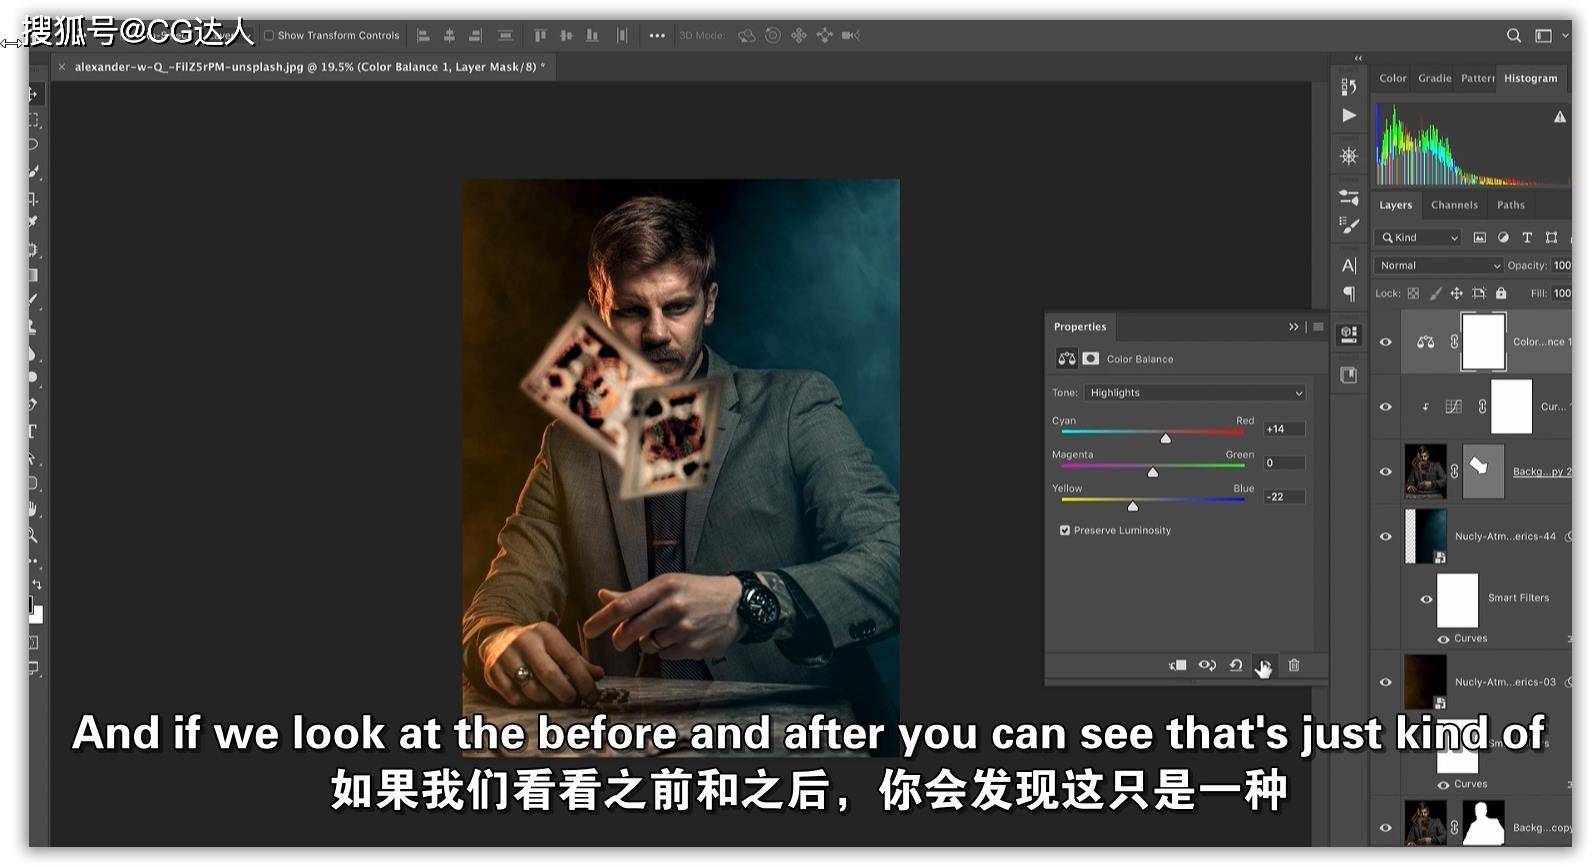
Task: Select the Color Balance layer mask thumbnail
Action: coord(1484,342)
